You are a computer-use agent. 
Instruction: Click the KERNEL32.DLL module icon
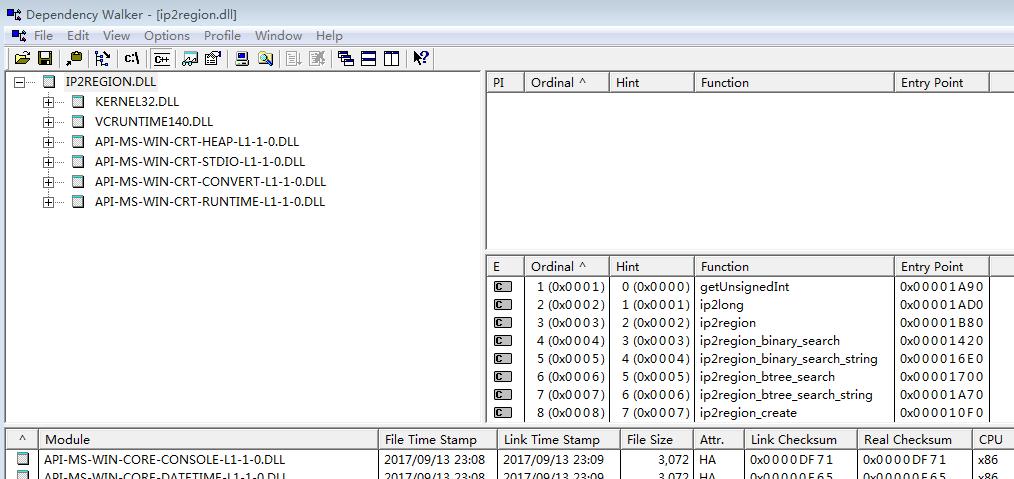[78, 102]
